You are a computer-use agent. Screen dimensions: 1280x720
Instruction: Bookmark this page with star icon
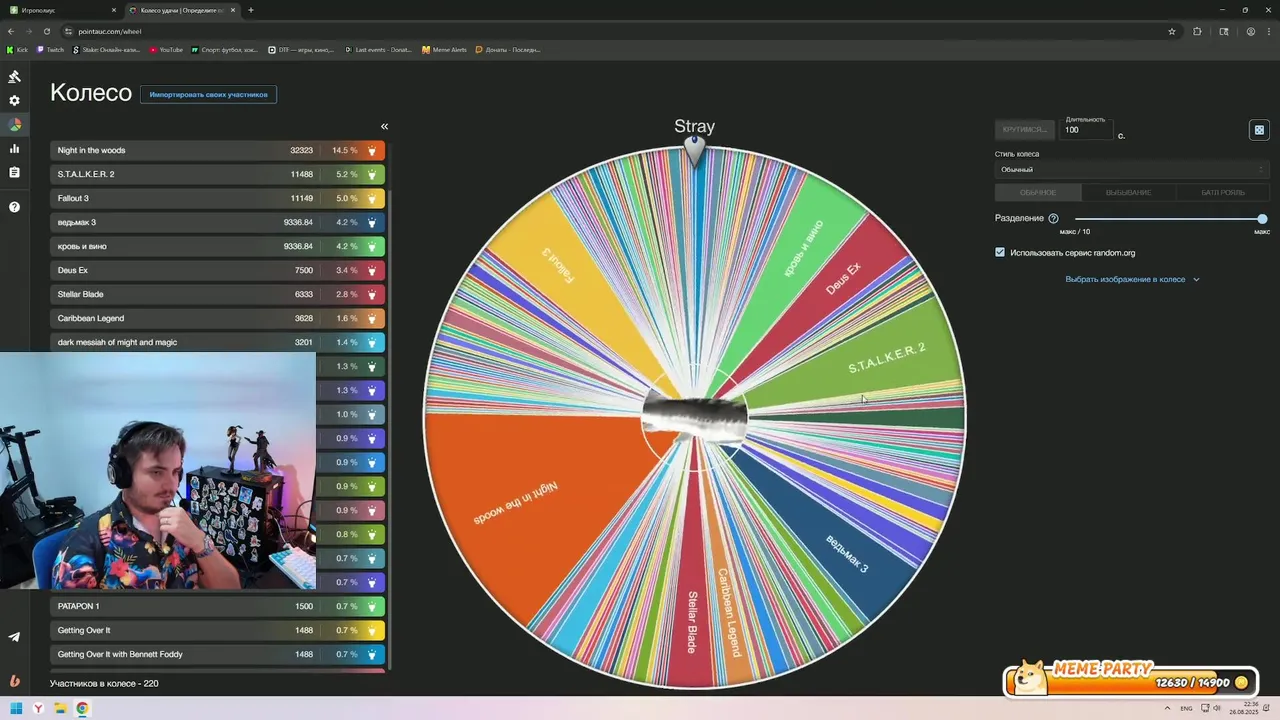coord(1172,31)
